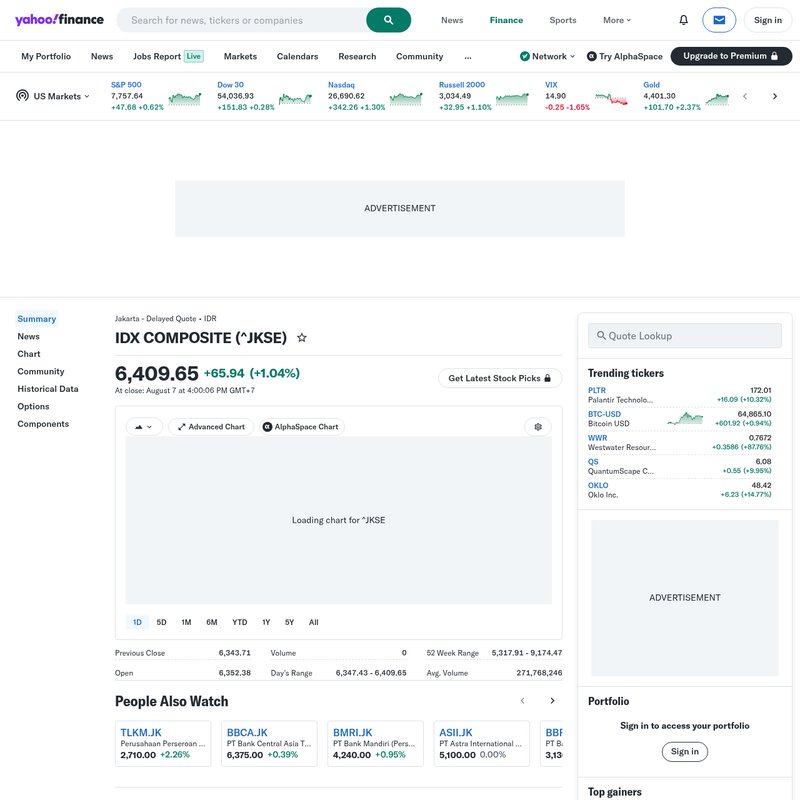
Task: Open the Research menu
Action: (x=357, y=56)
